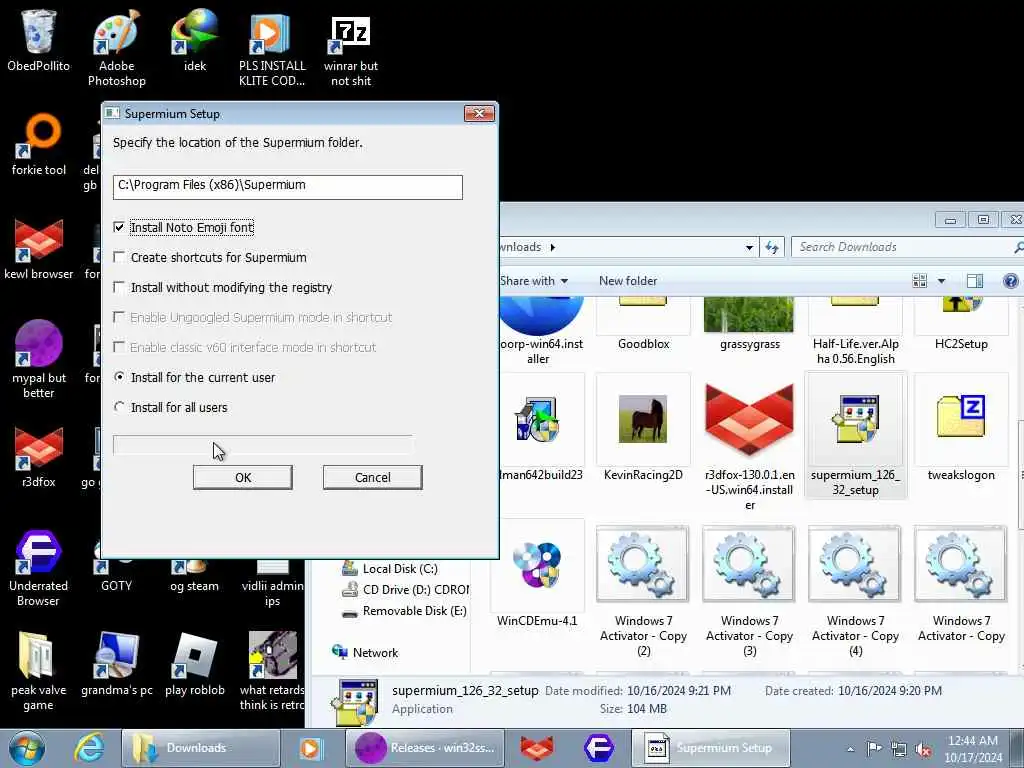This screenshot has width=1024, height=768.
Task: Select the 'mypal but better' desktop icon
Action: (x=39, y=360)
